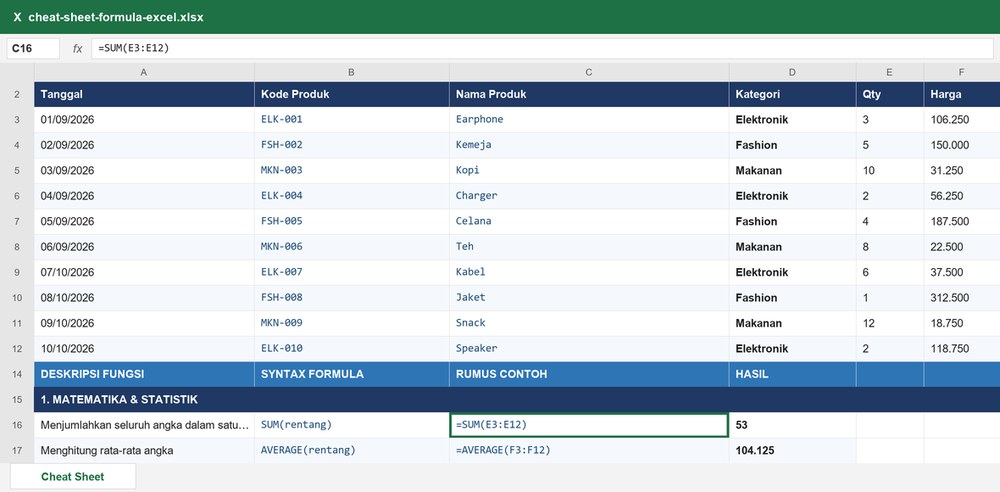Select column C header
This screenshot has width=1000, height=492.
click(589, 72)
